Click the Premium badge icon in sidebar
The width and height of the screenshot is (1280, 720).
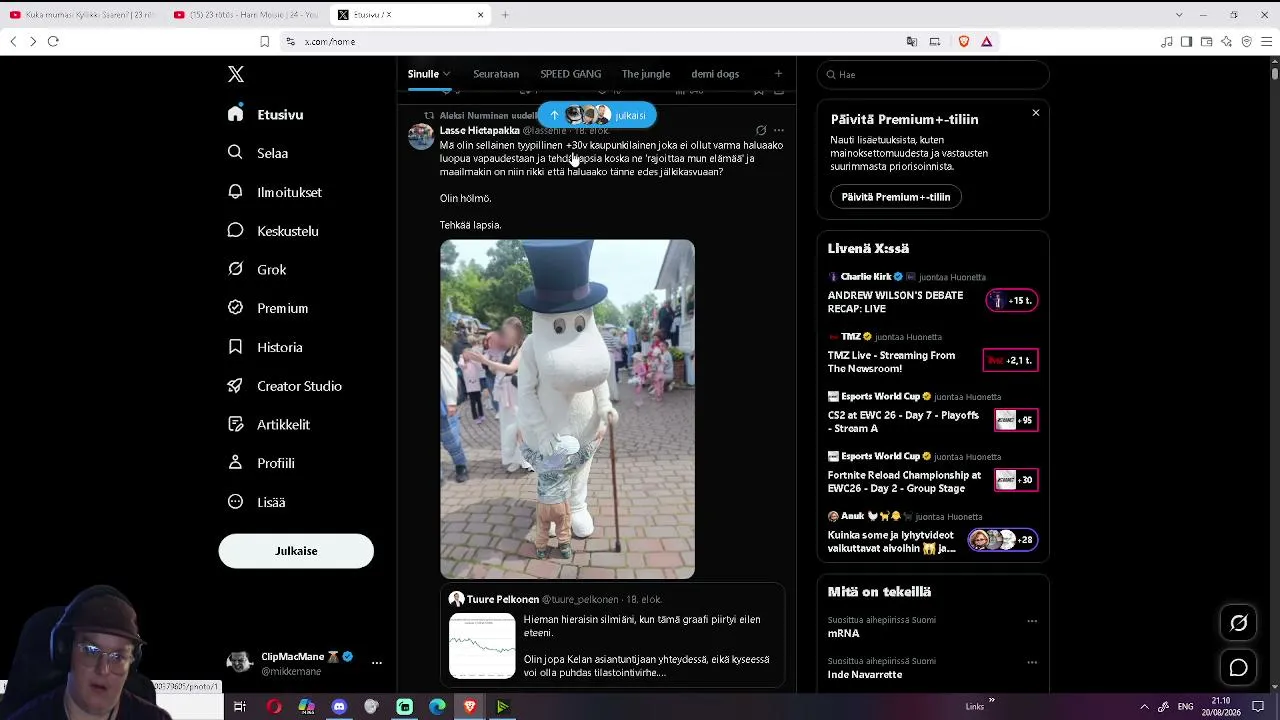pyautogui.click(x=235, y=308)
